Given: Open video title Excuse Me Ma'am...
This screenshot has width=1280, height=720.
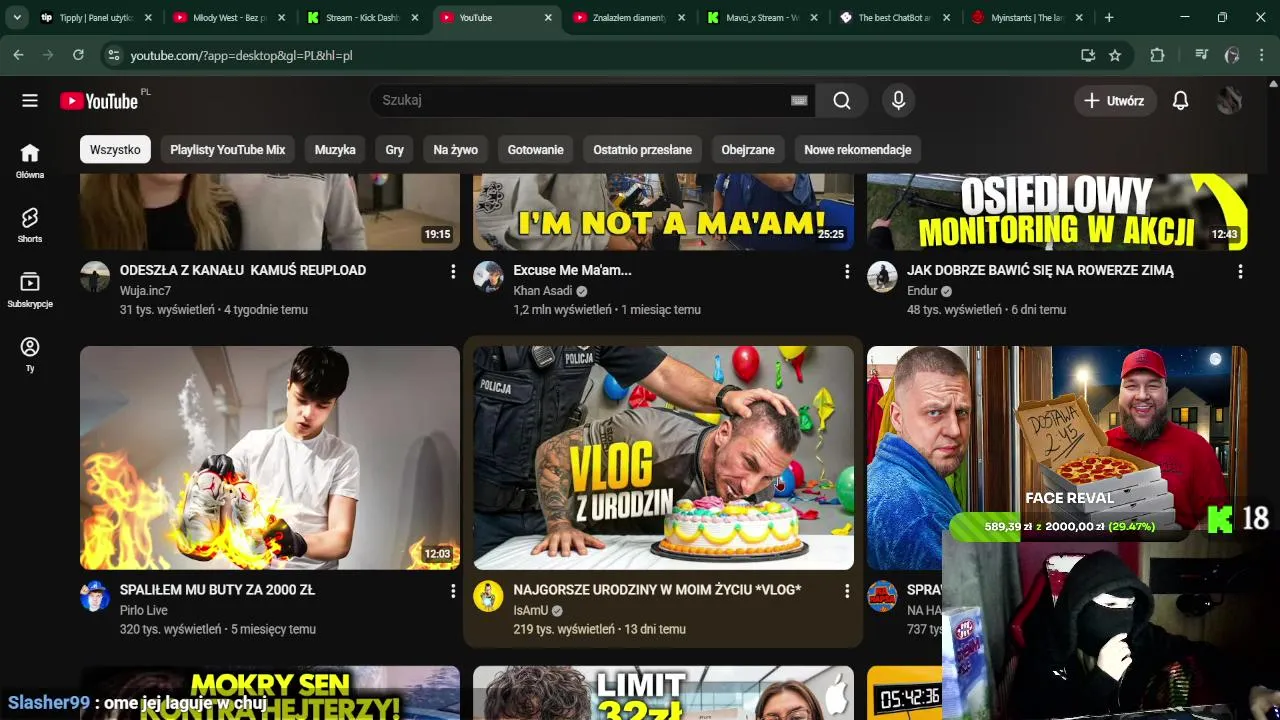Looking at the screenshot, I should (x=572, y=270).
